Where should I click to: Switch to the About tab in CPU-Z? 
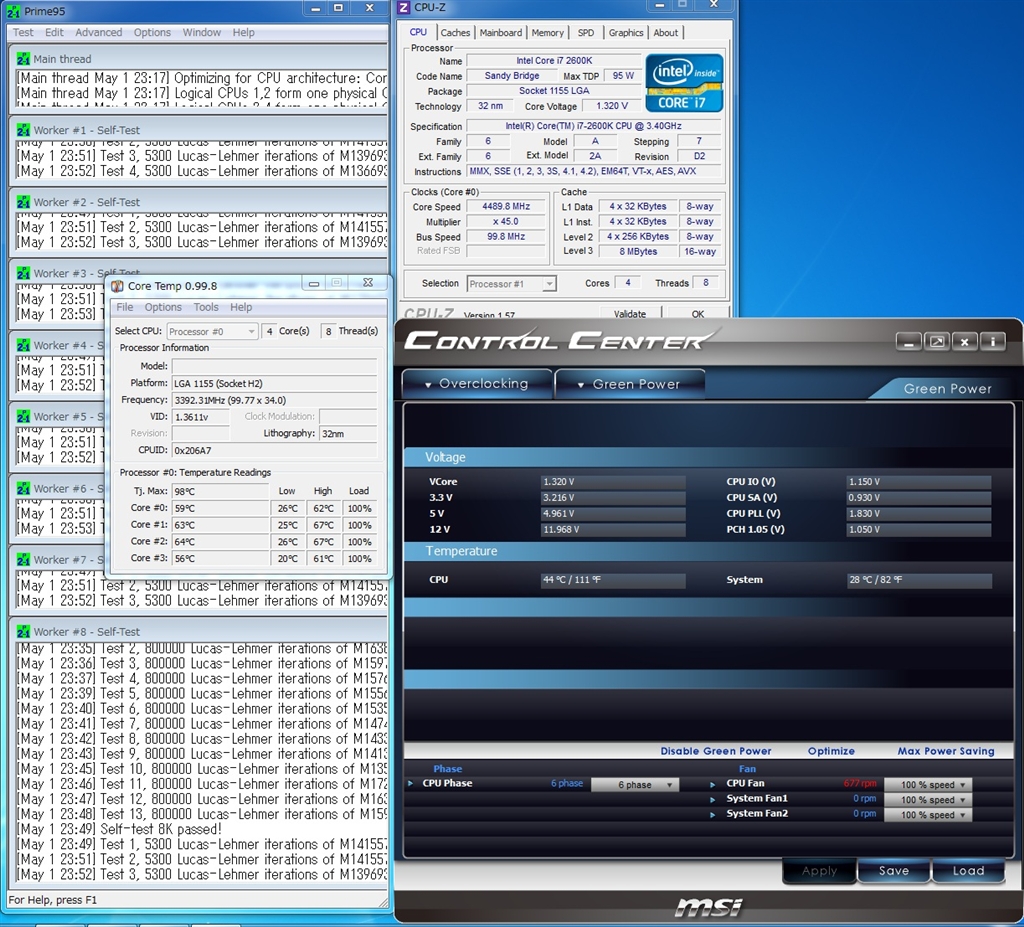click(x=665, y=33)
